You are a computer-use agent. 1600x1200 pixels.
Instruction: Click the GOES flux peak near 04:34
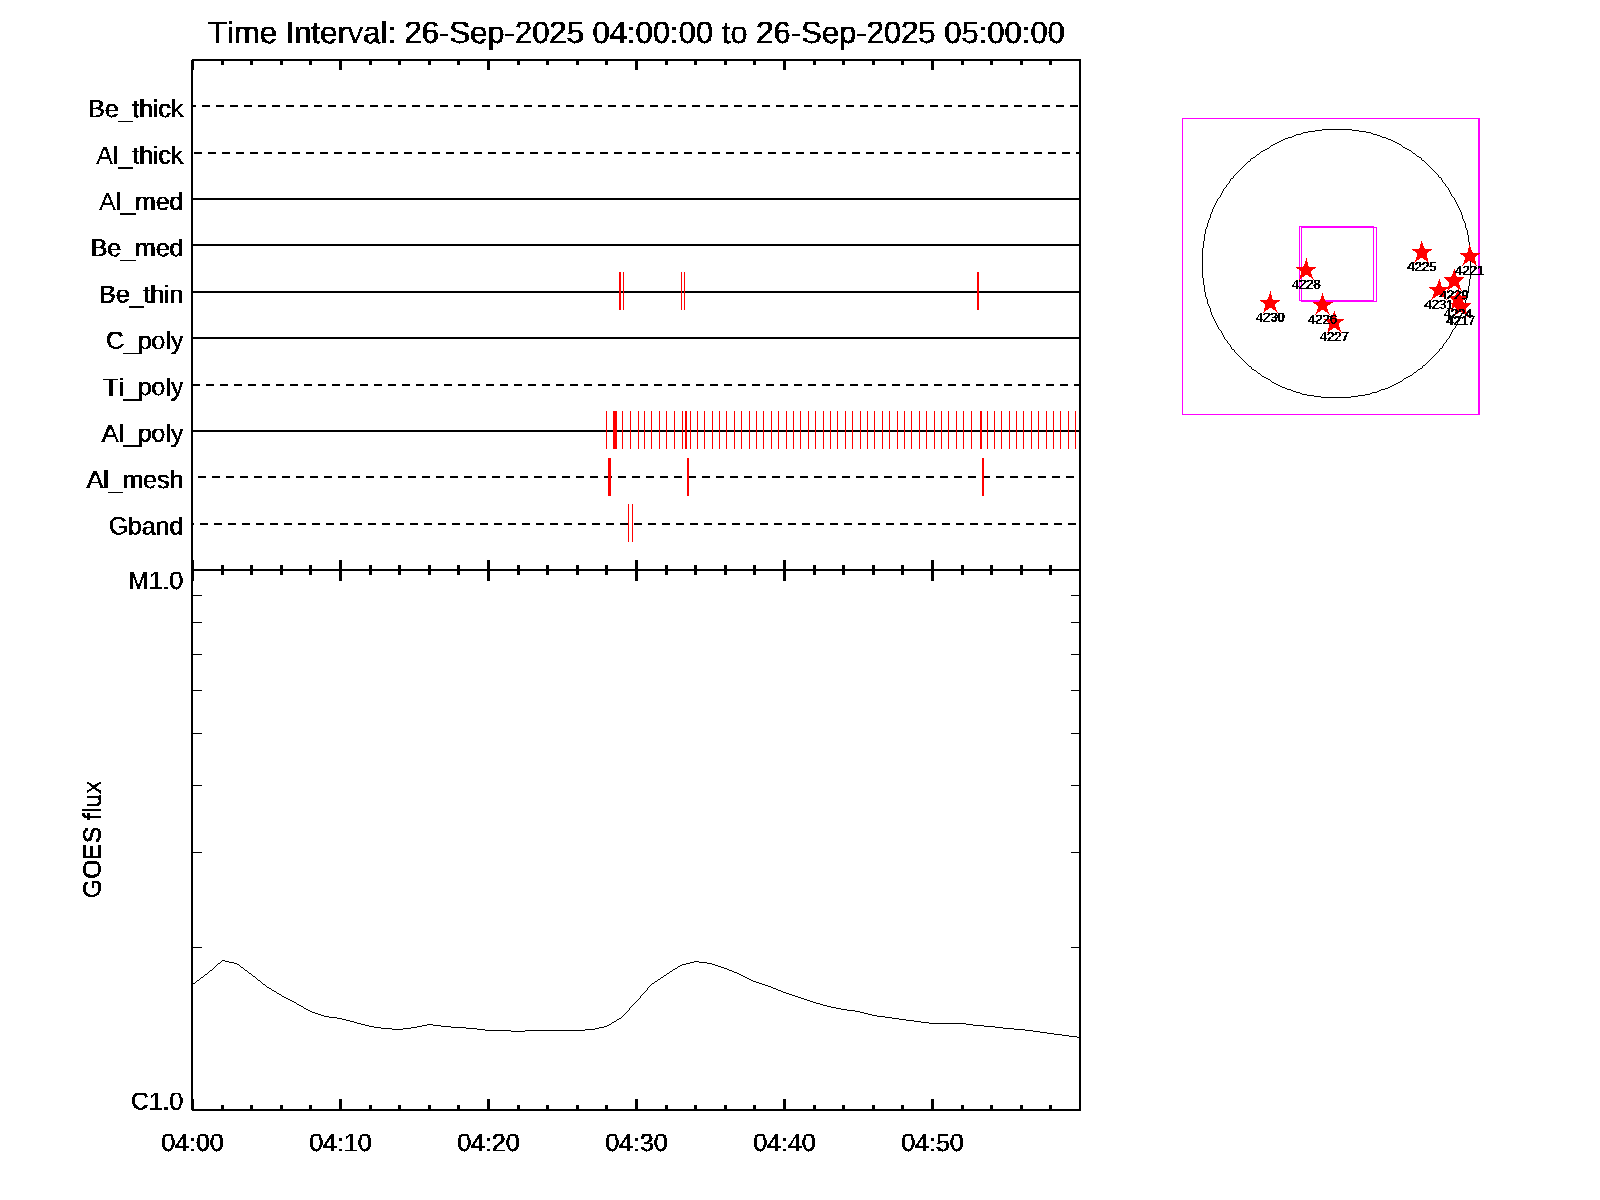(x=697, y=961)
